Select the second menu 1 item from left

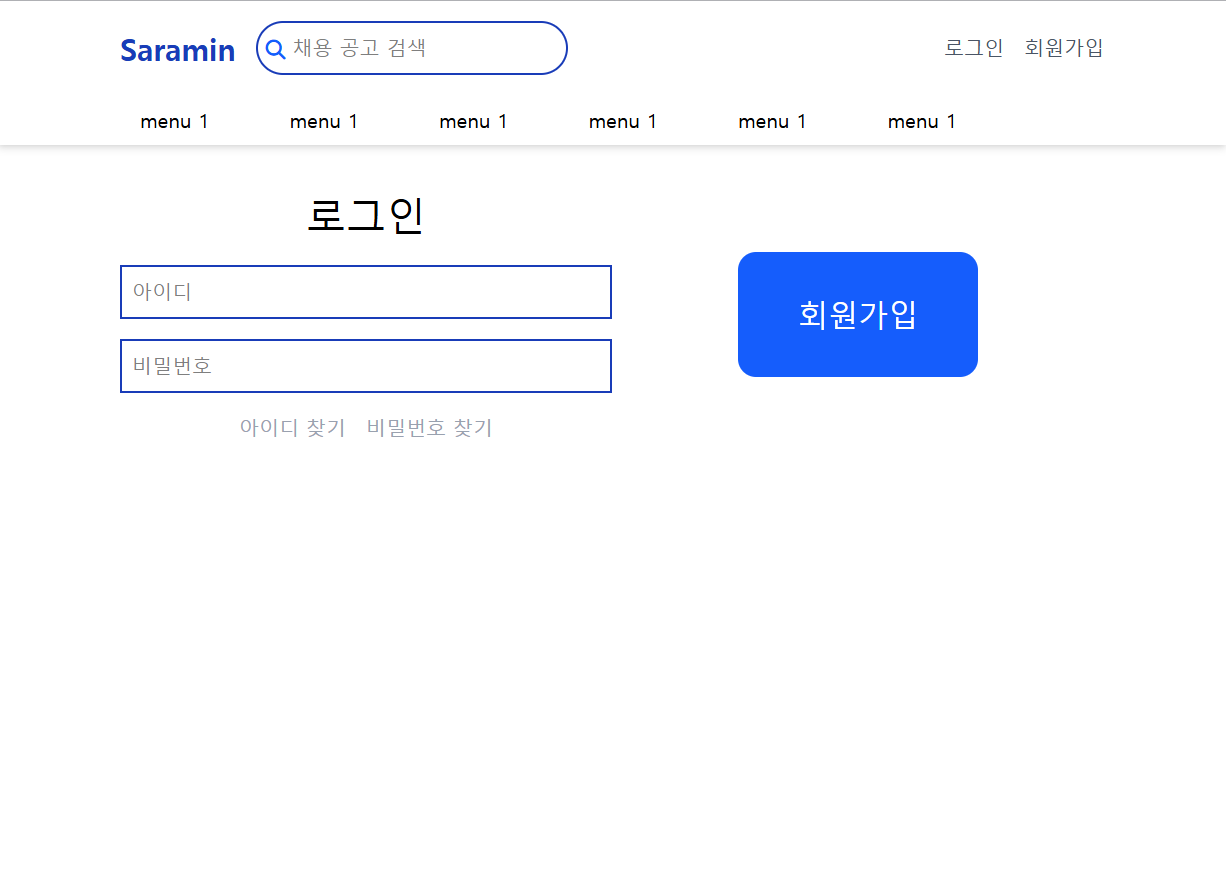coord(324,122)
